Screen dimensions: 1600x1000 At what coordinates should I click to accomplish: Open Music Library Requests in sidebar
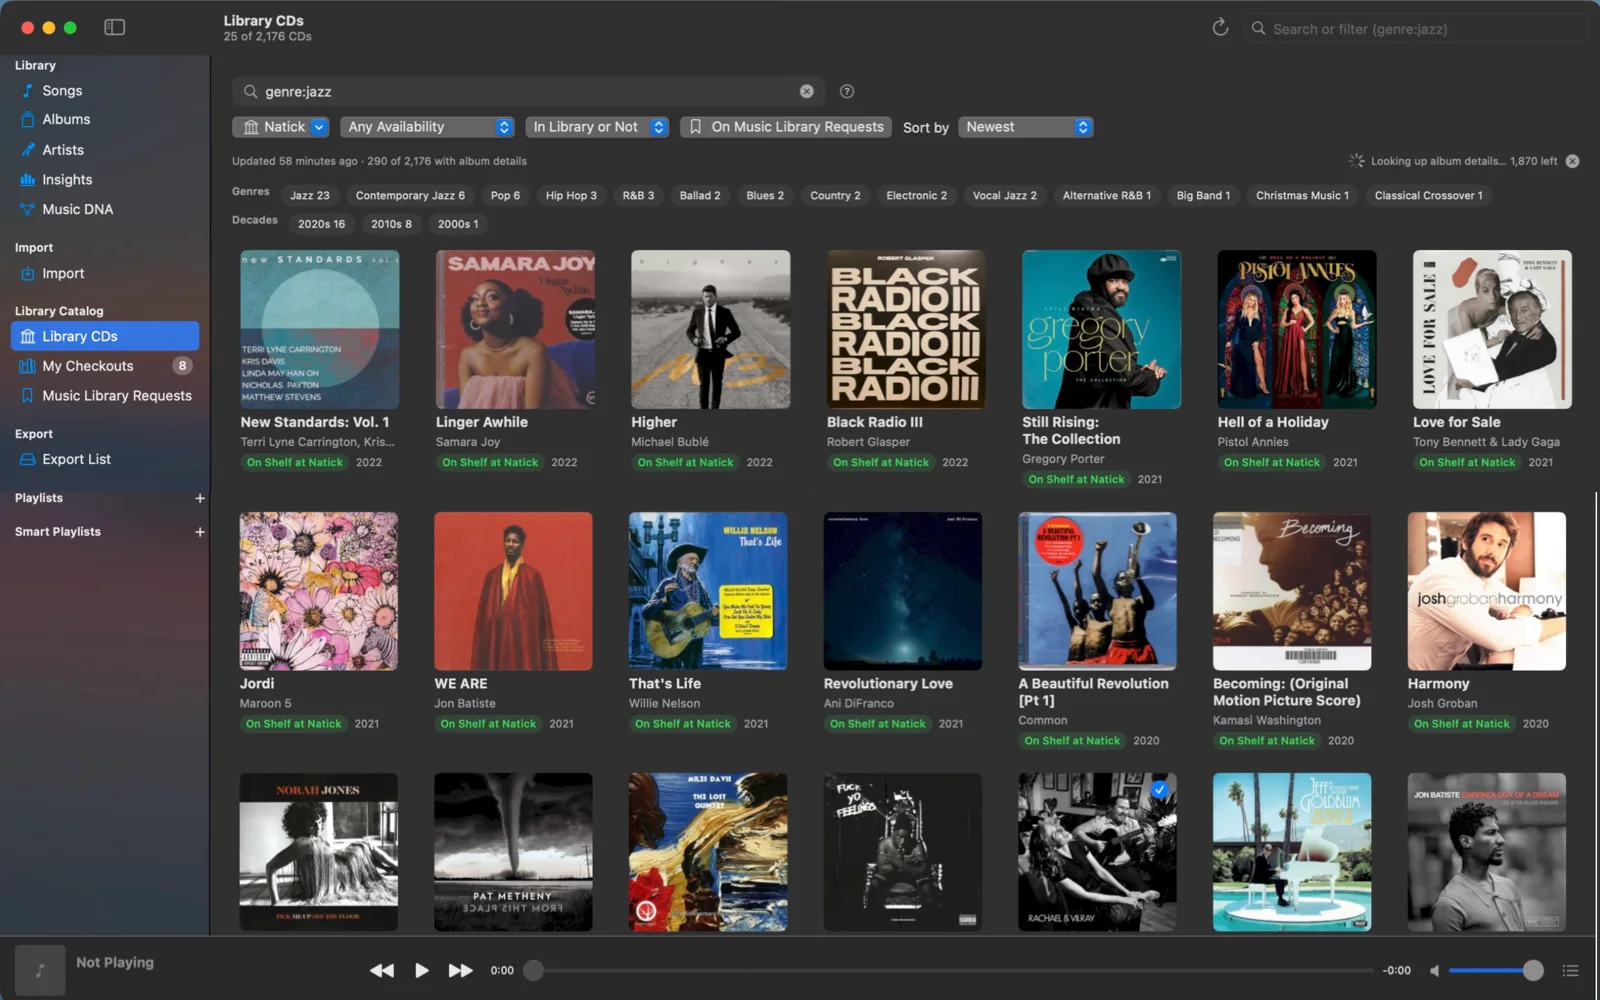pyautogui.click(x=105, y=395)
